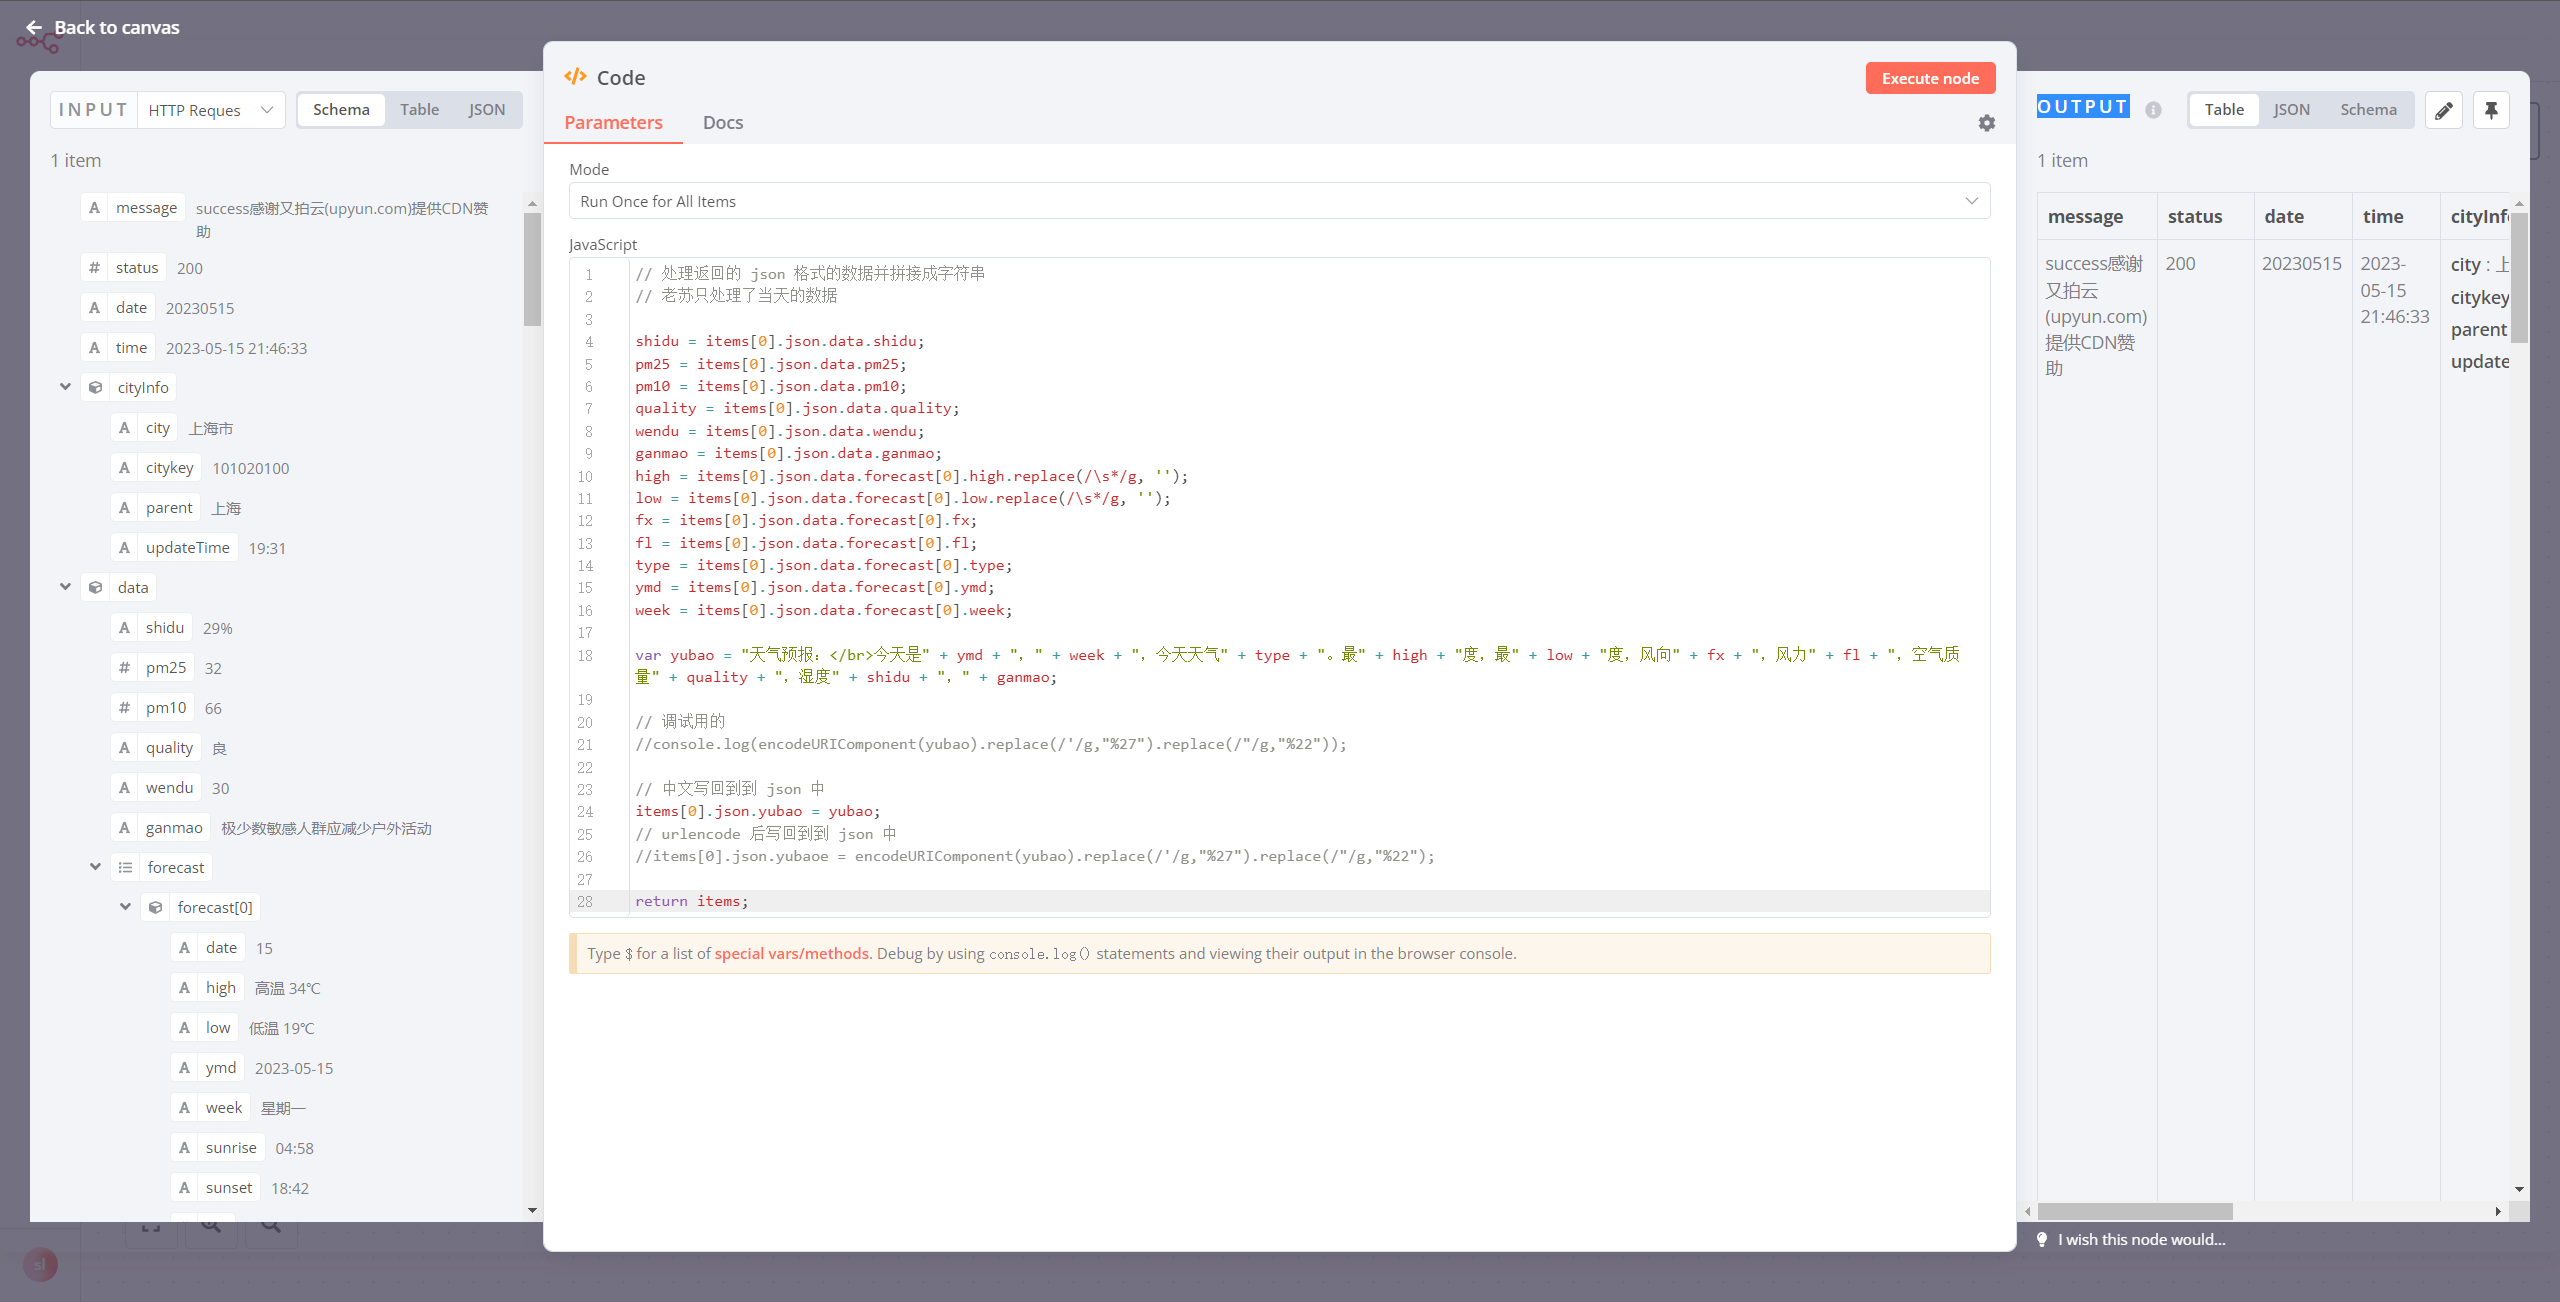Switch output view to JSON
This screenshot has width=2560, height=1302.
point(2291,110)
